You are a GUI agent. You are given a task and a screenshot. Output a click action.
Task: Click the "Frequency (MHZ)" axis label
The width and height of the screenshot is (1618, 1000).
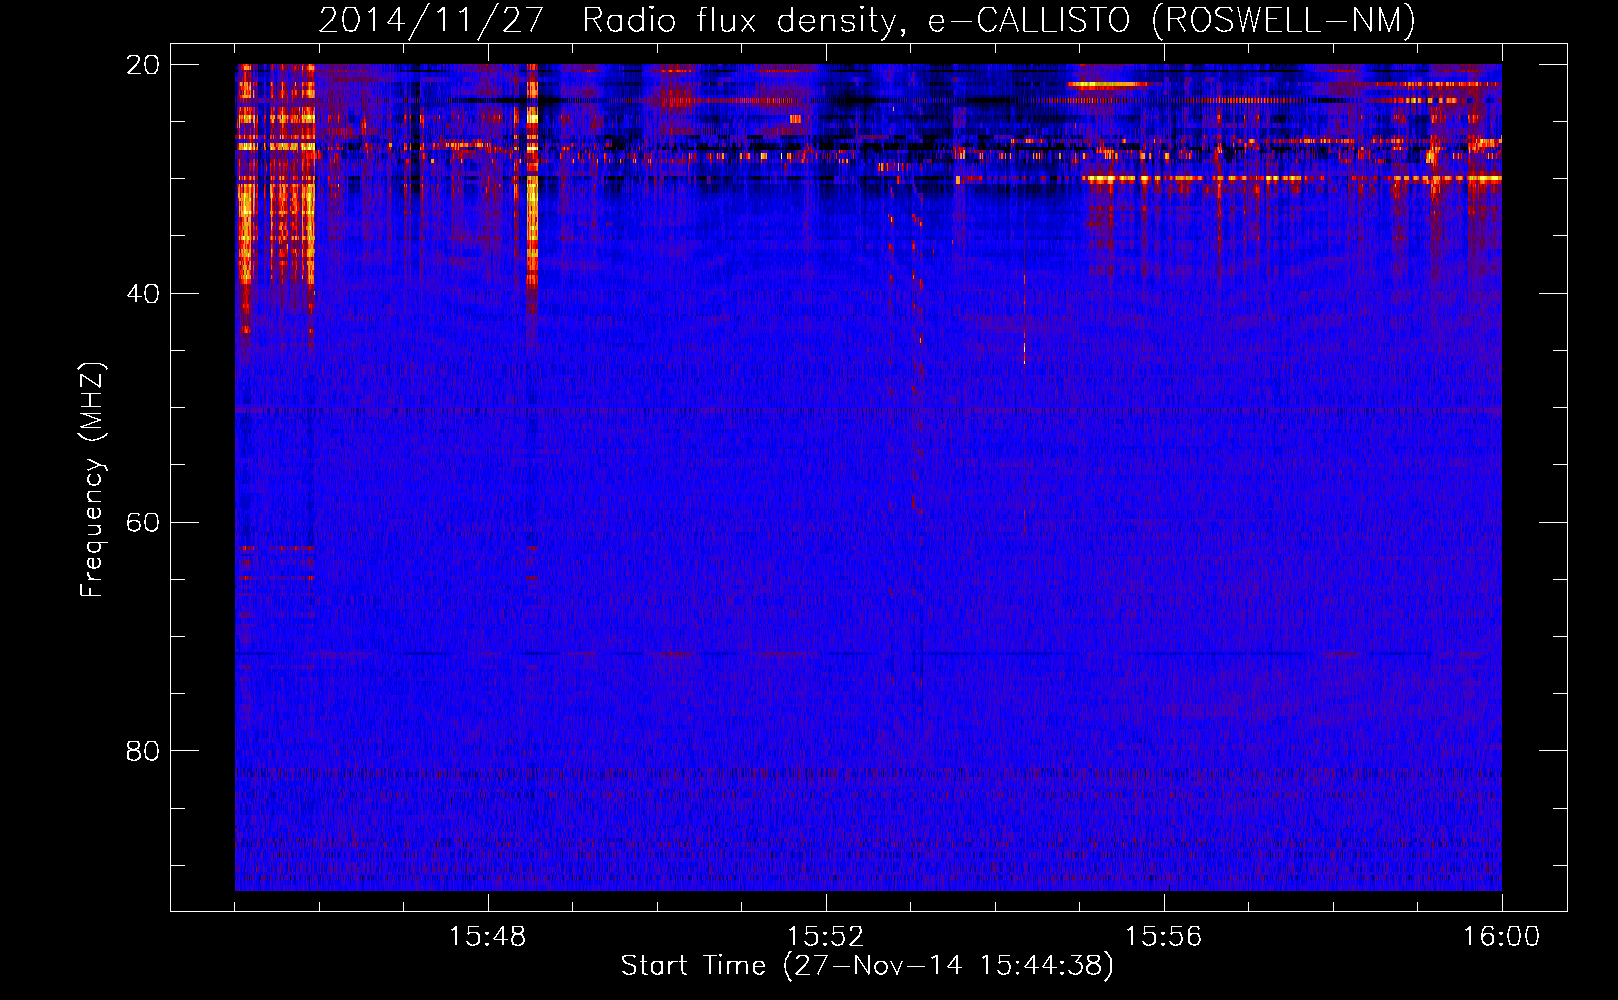(x=92, y=480)
